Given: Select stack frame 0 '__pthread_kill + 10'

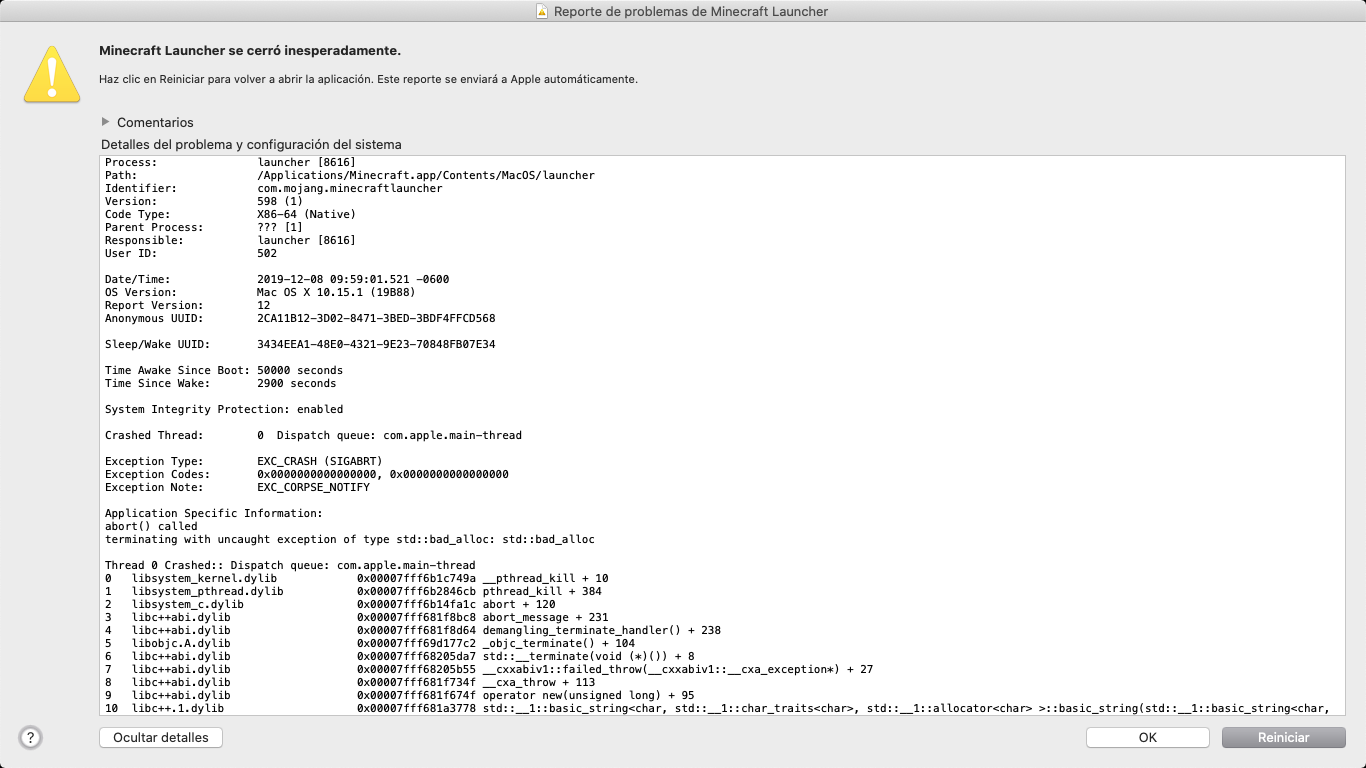Looking at the screenshot, I should 357,578.
